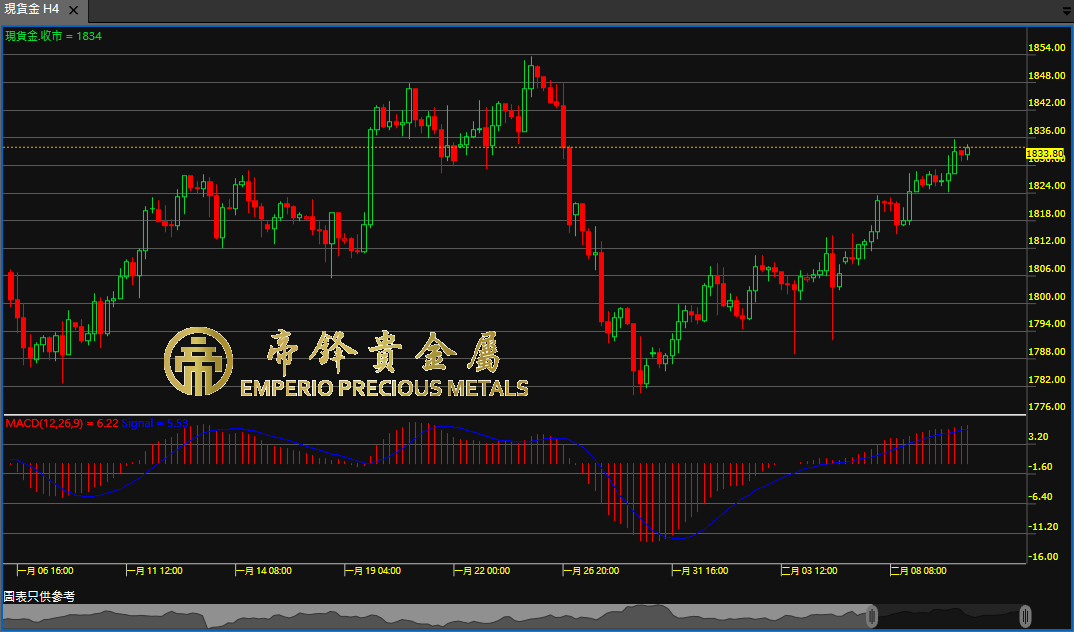Click the 1854.00 price axis label
The height and width of the screenshot is (632, 1074).
point(1045,48)
